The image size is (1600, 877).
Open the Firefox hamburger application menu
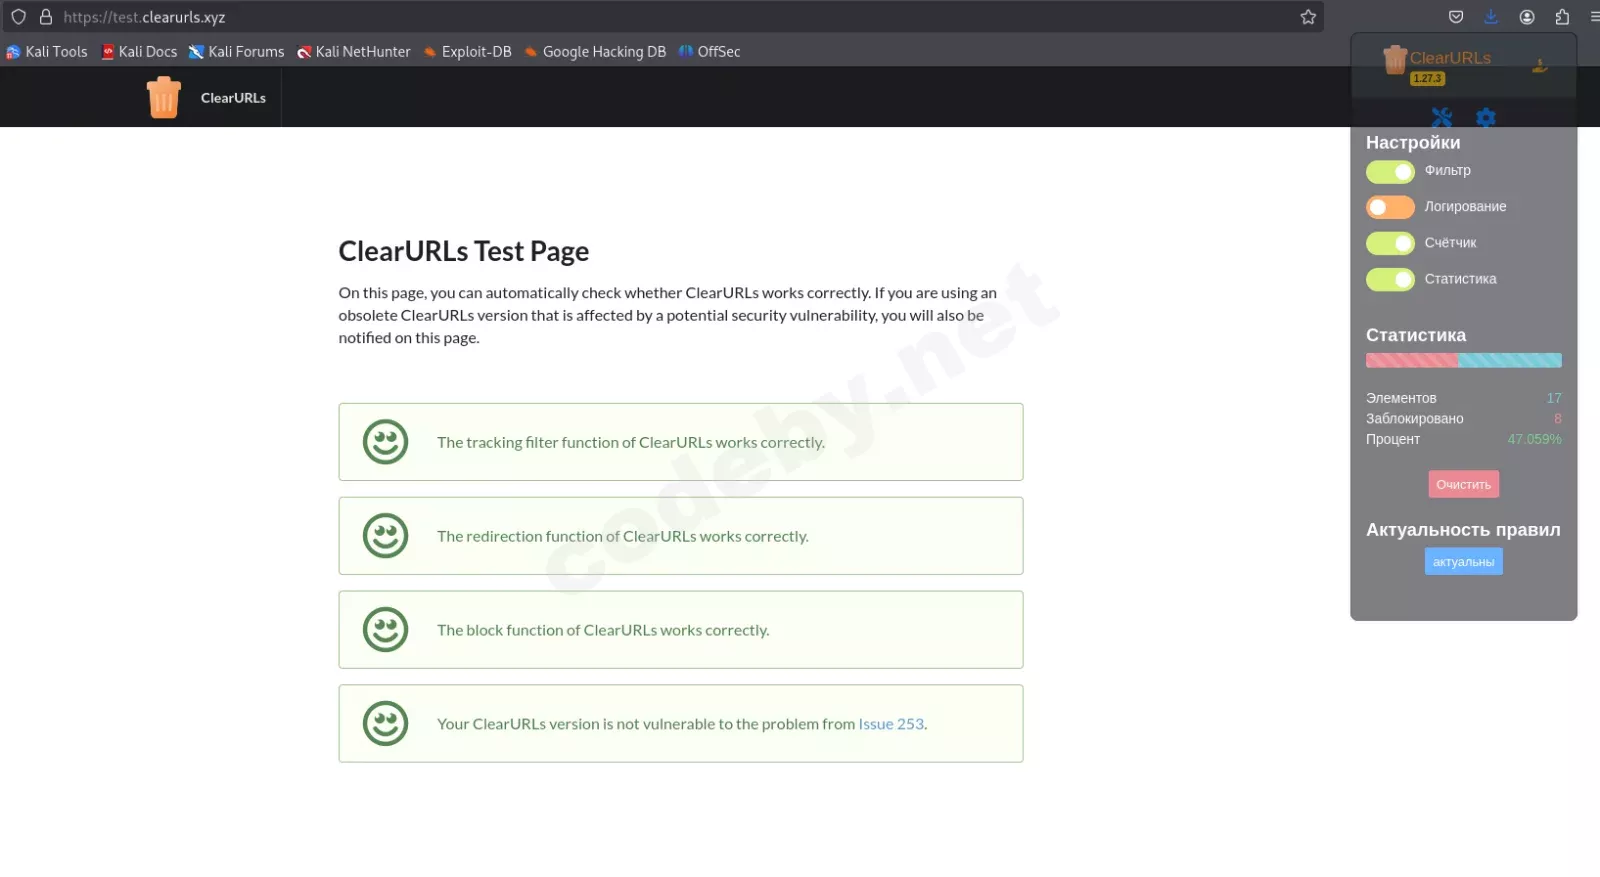[x=1594, y=17]
